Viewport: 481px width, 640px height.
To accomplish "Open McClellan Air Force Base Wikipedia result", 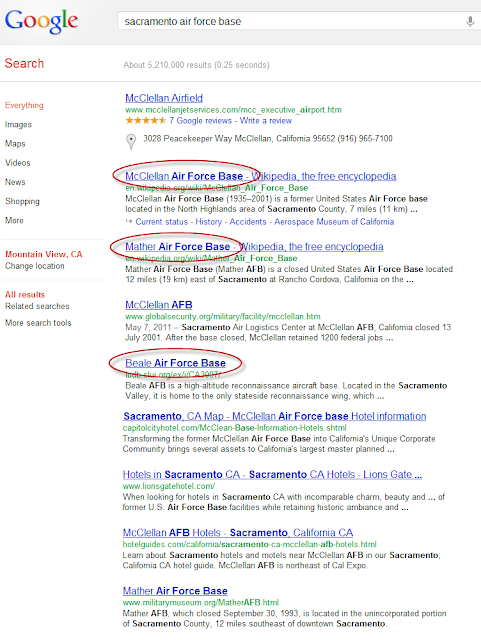I will 261,176.
